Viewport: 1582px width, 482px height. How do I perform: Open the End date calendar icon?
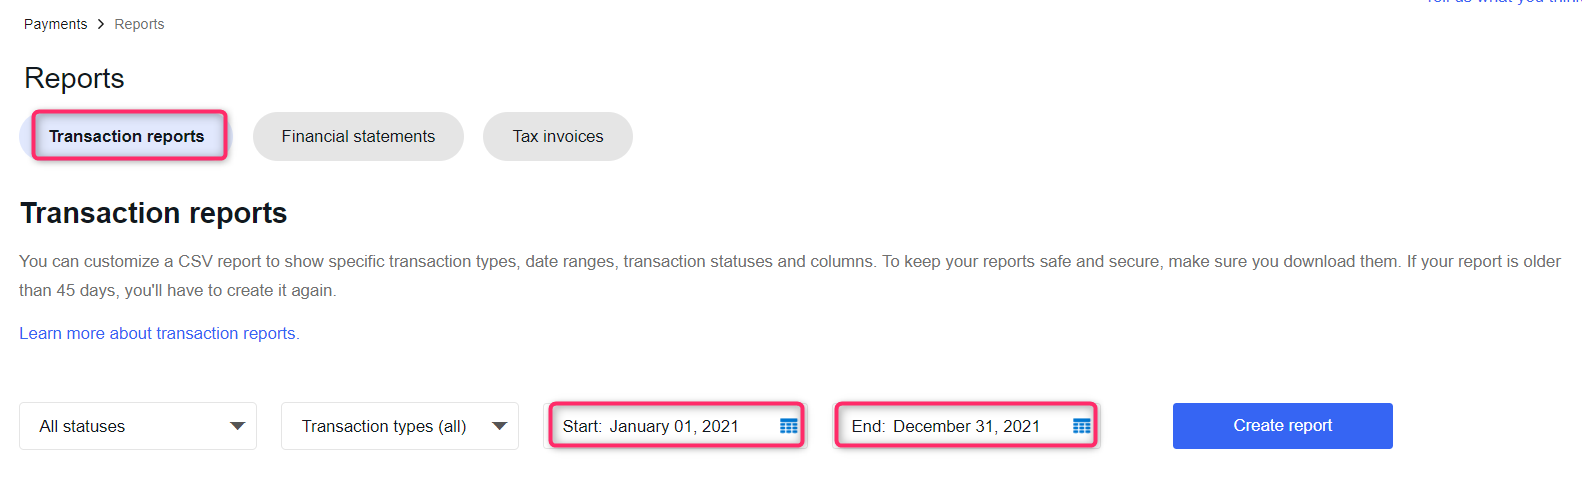pyautogui.click(x=1081, y=426)
